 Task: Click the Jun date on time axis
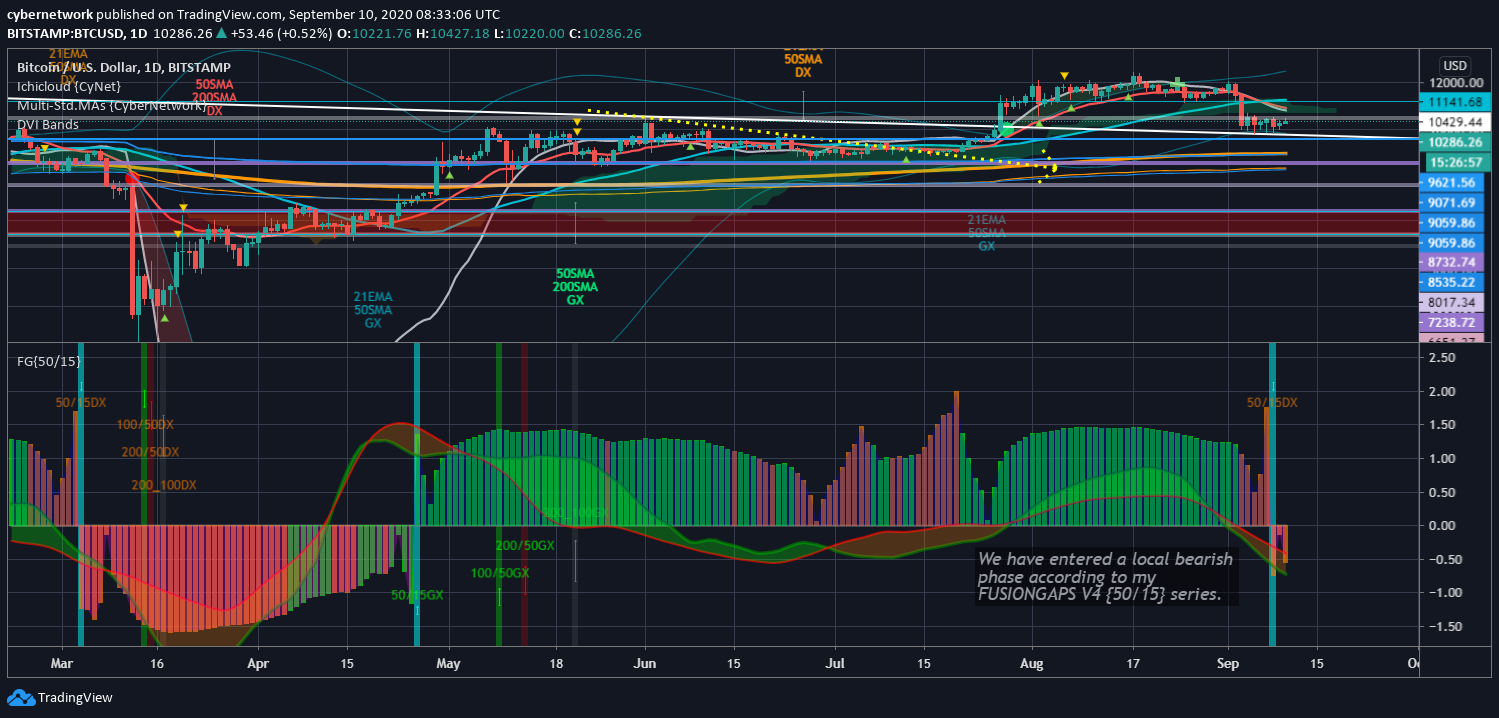coord(645,663)
